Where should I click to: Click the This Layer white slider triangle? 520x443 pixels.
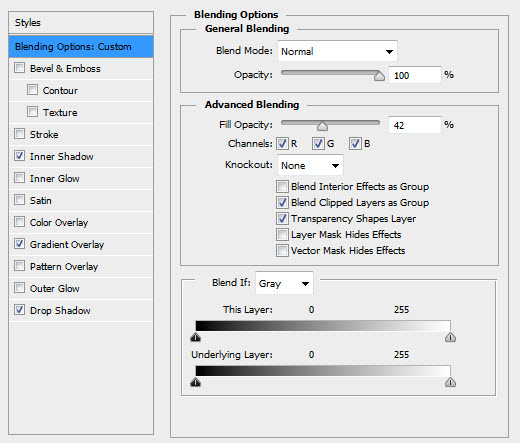[x=450, y=337]
